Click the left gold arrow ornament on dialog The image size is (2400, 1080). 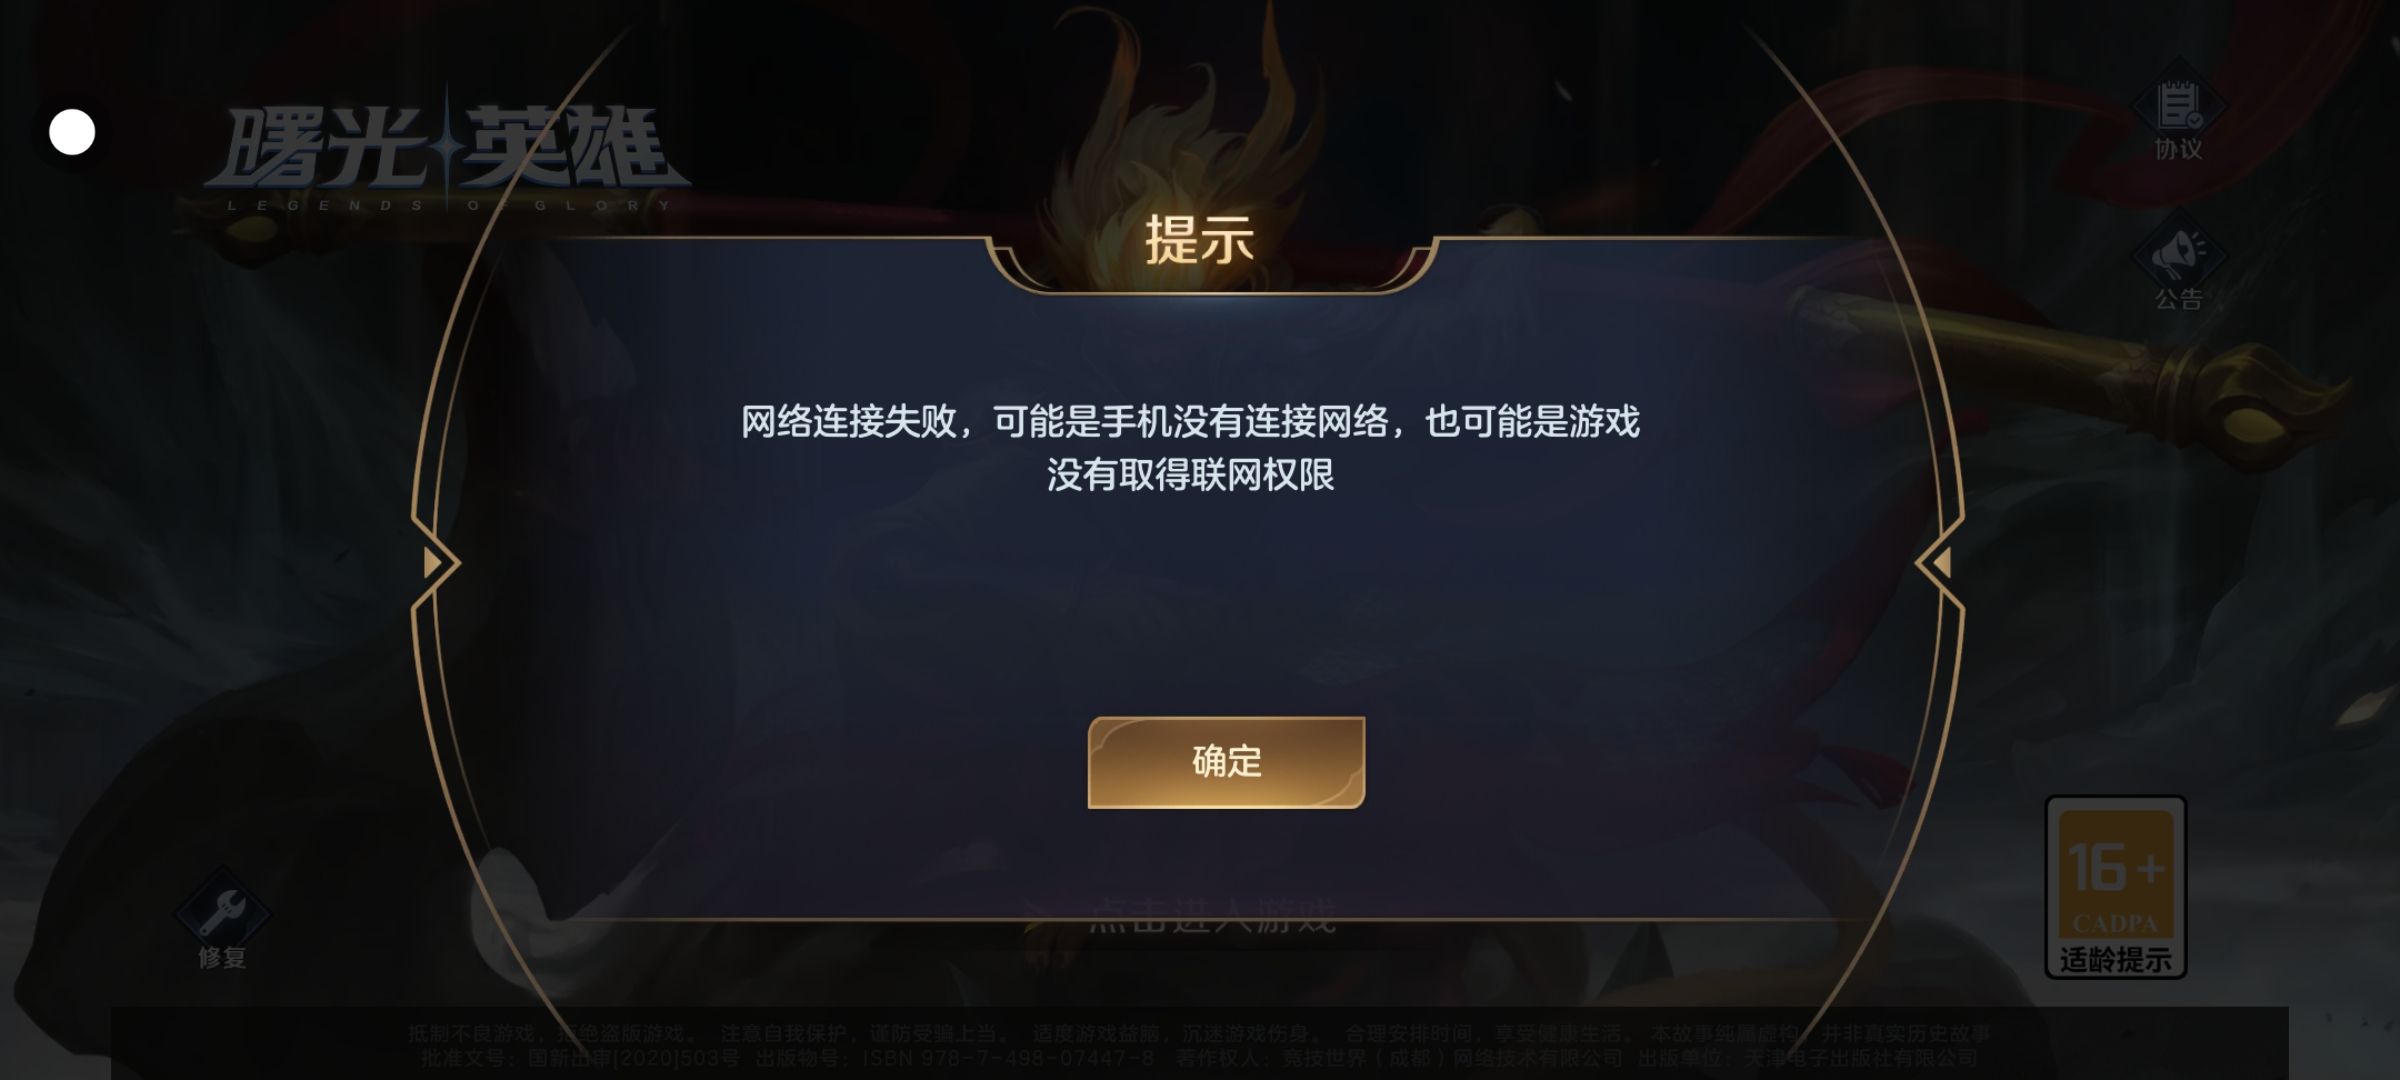pos(436,563)
